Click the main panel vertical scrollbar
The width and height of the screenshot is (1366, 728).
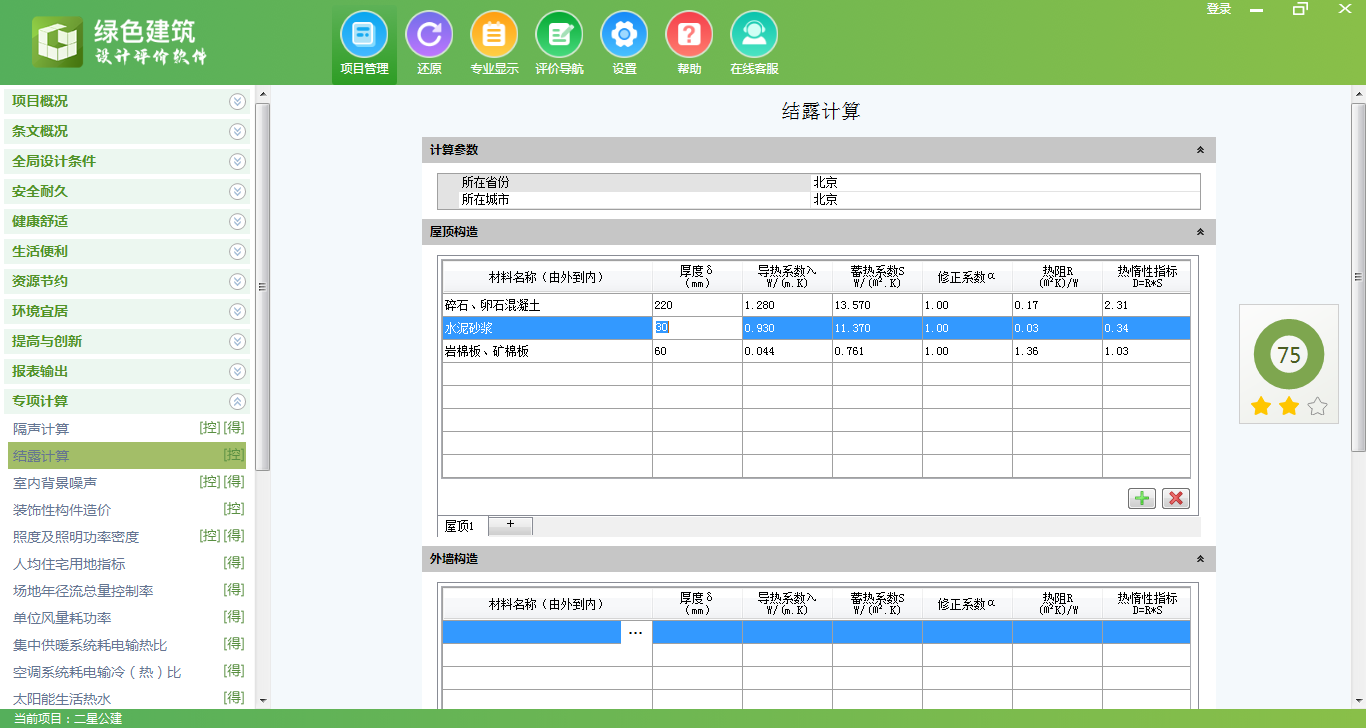1358,276
